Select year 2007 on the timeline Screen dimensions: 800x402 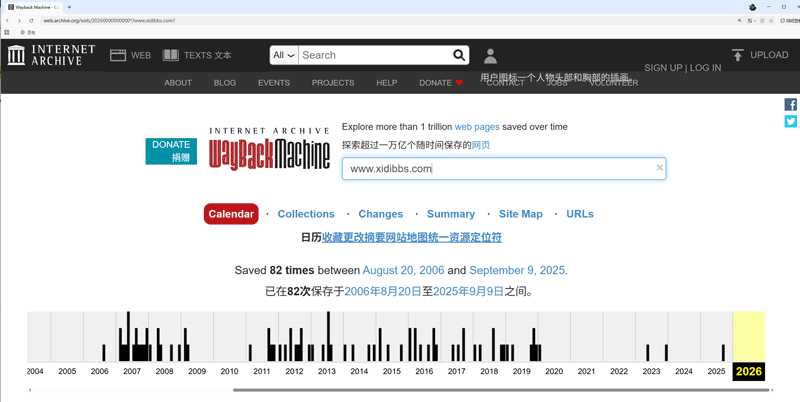(132, 371)
